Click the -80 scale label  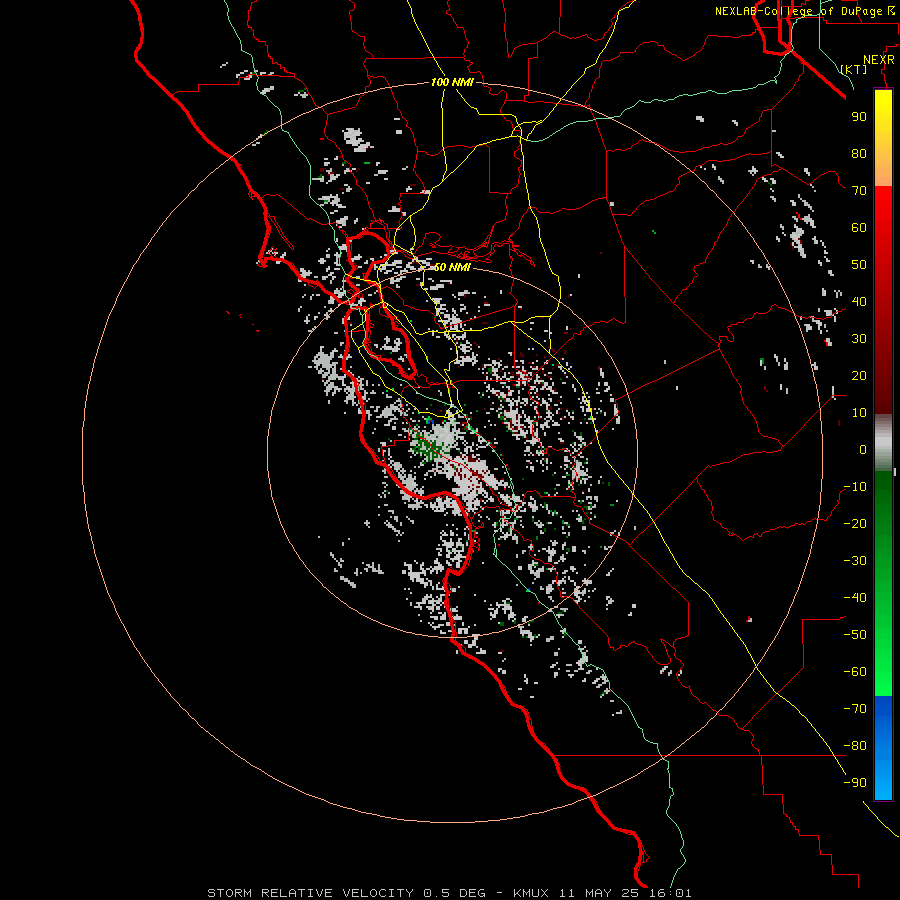(x=855, y=746)
